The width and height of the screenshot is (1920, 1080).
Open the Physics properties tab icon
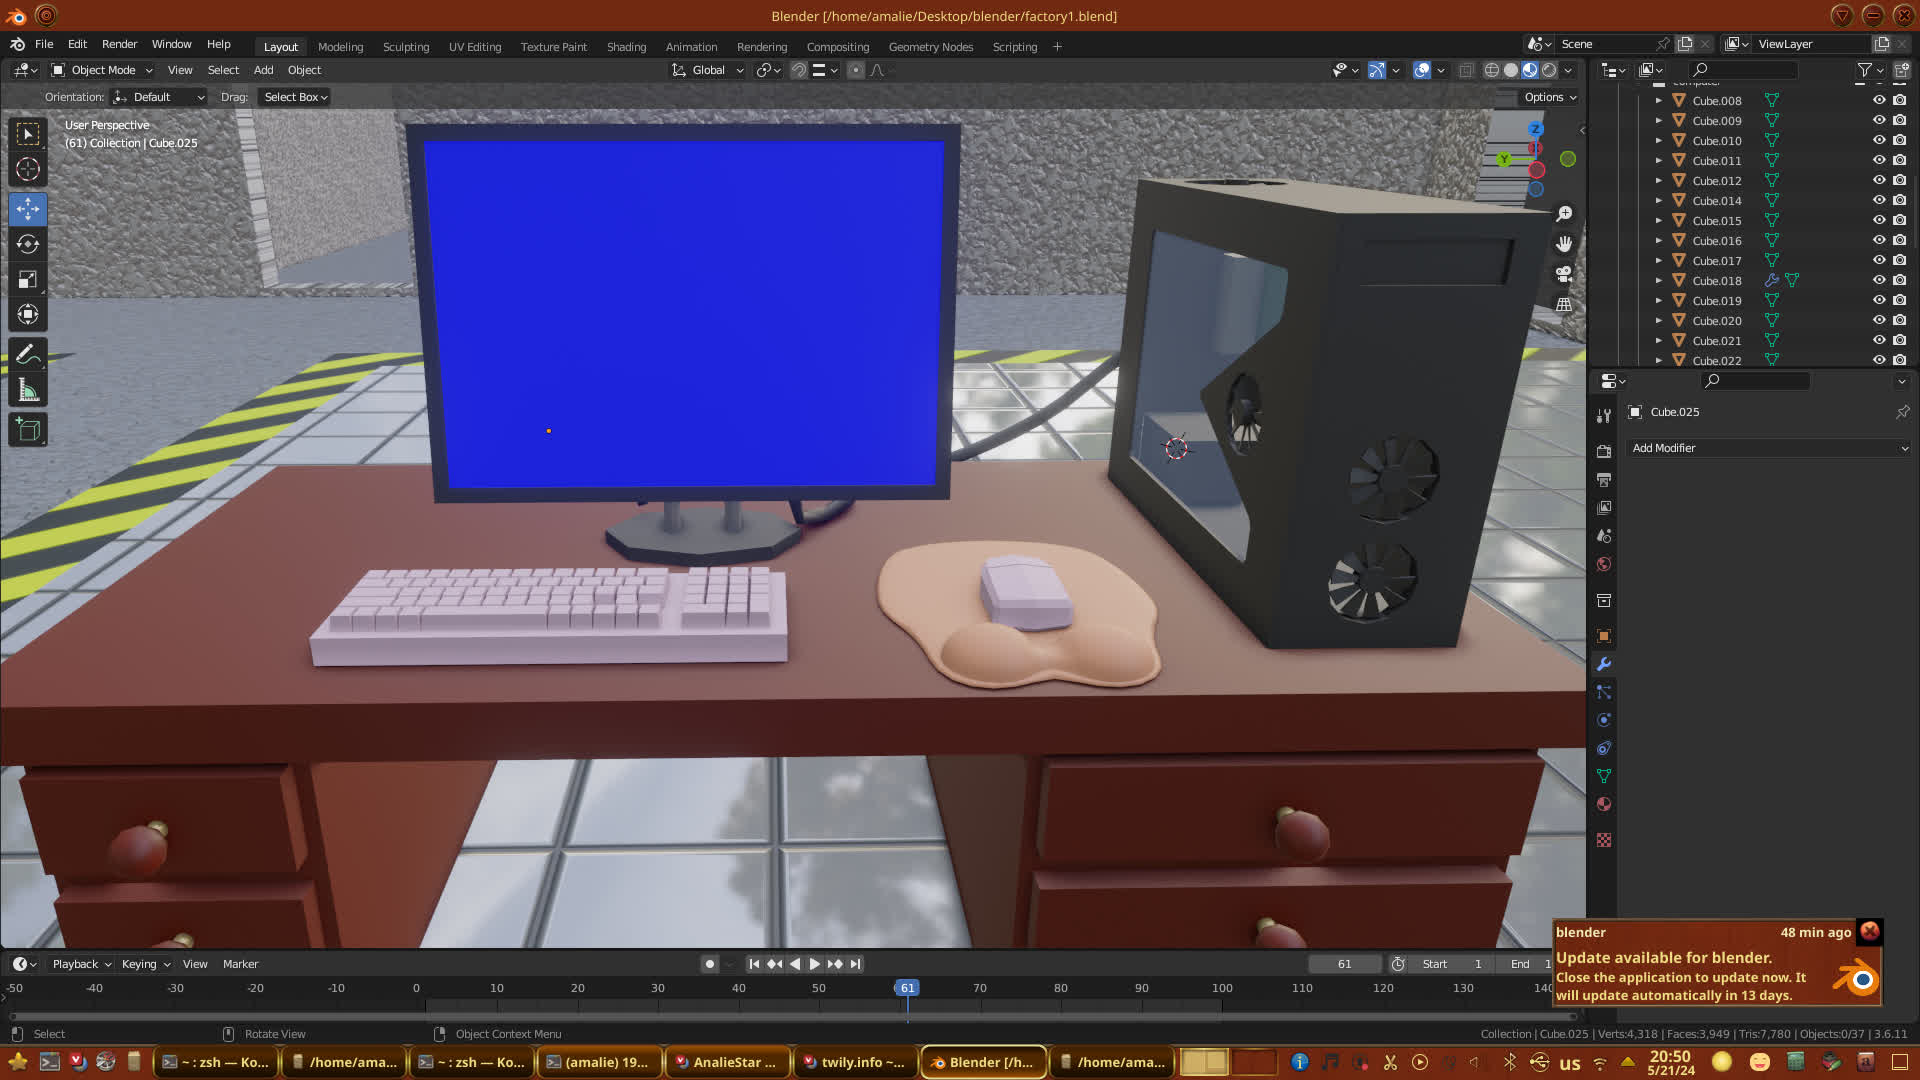[x=1604, y=720]
